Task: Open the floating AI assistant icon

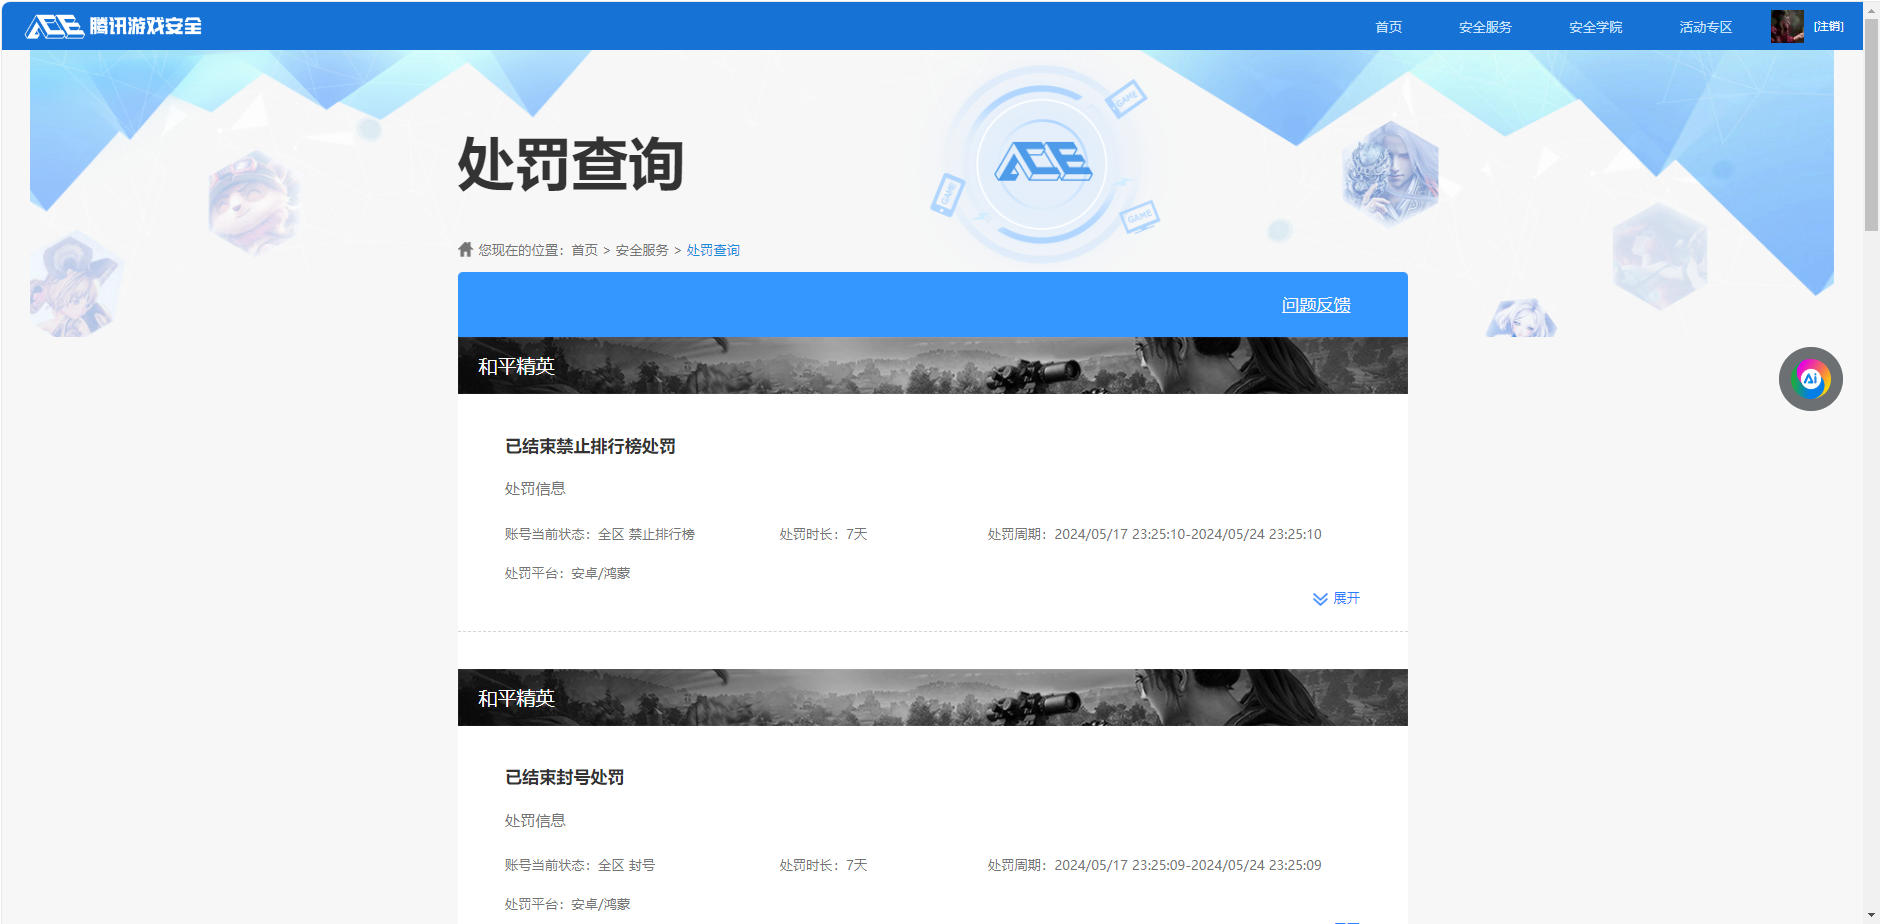Action: (x=1810, y=379)
